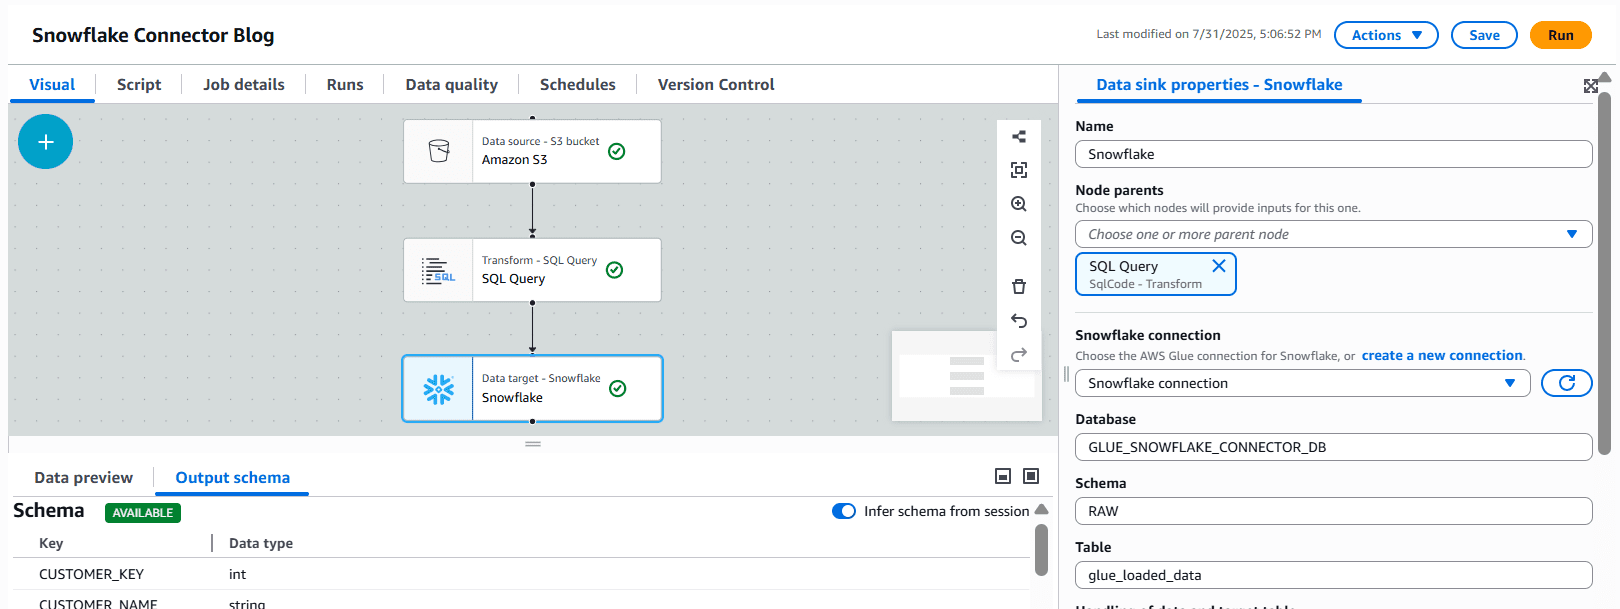Delete selected node with trash icon

coord(1018,287)
